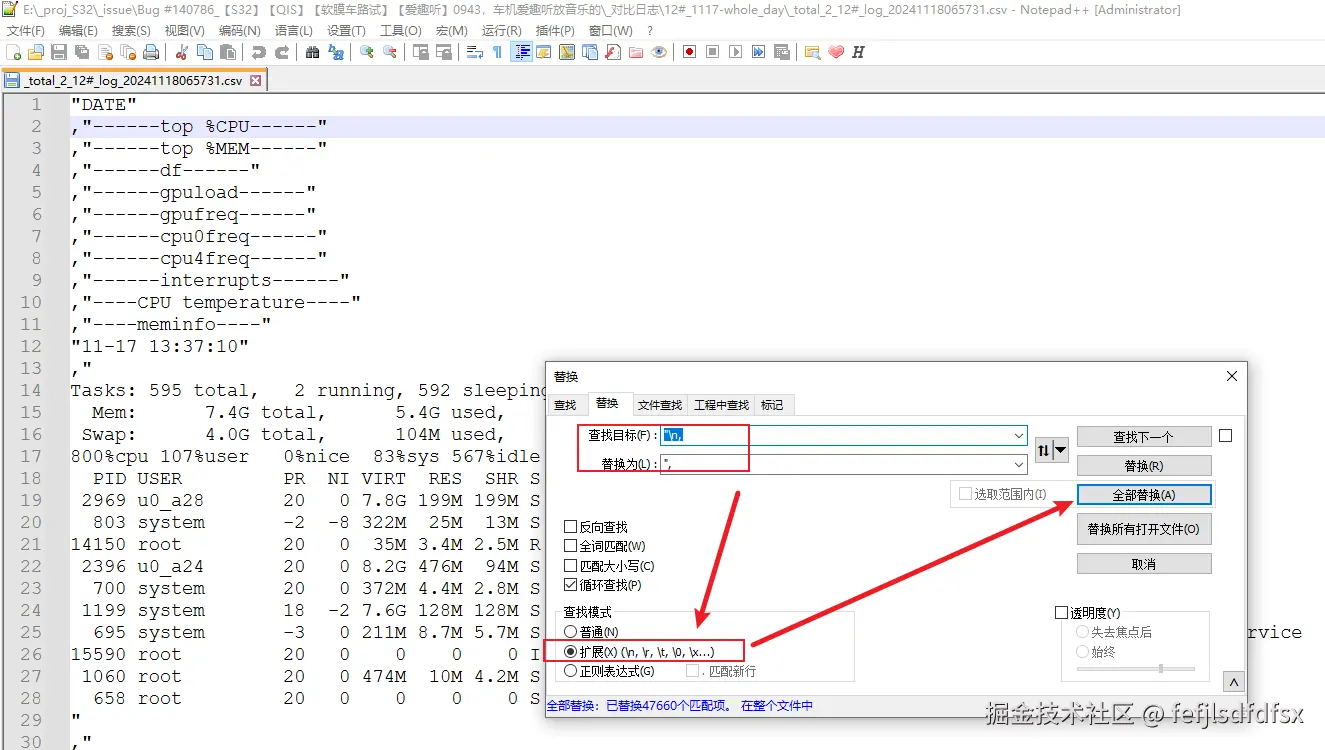Click the Save All toolbar icon
Viewport: 1325px width, 750px height.
coord(82,52)
